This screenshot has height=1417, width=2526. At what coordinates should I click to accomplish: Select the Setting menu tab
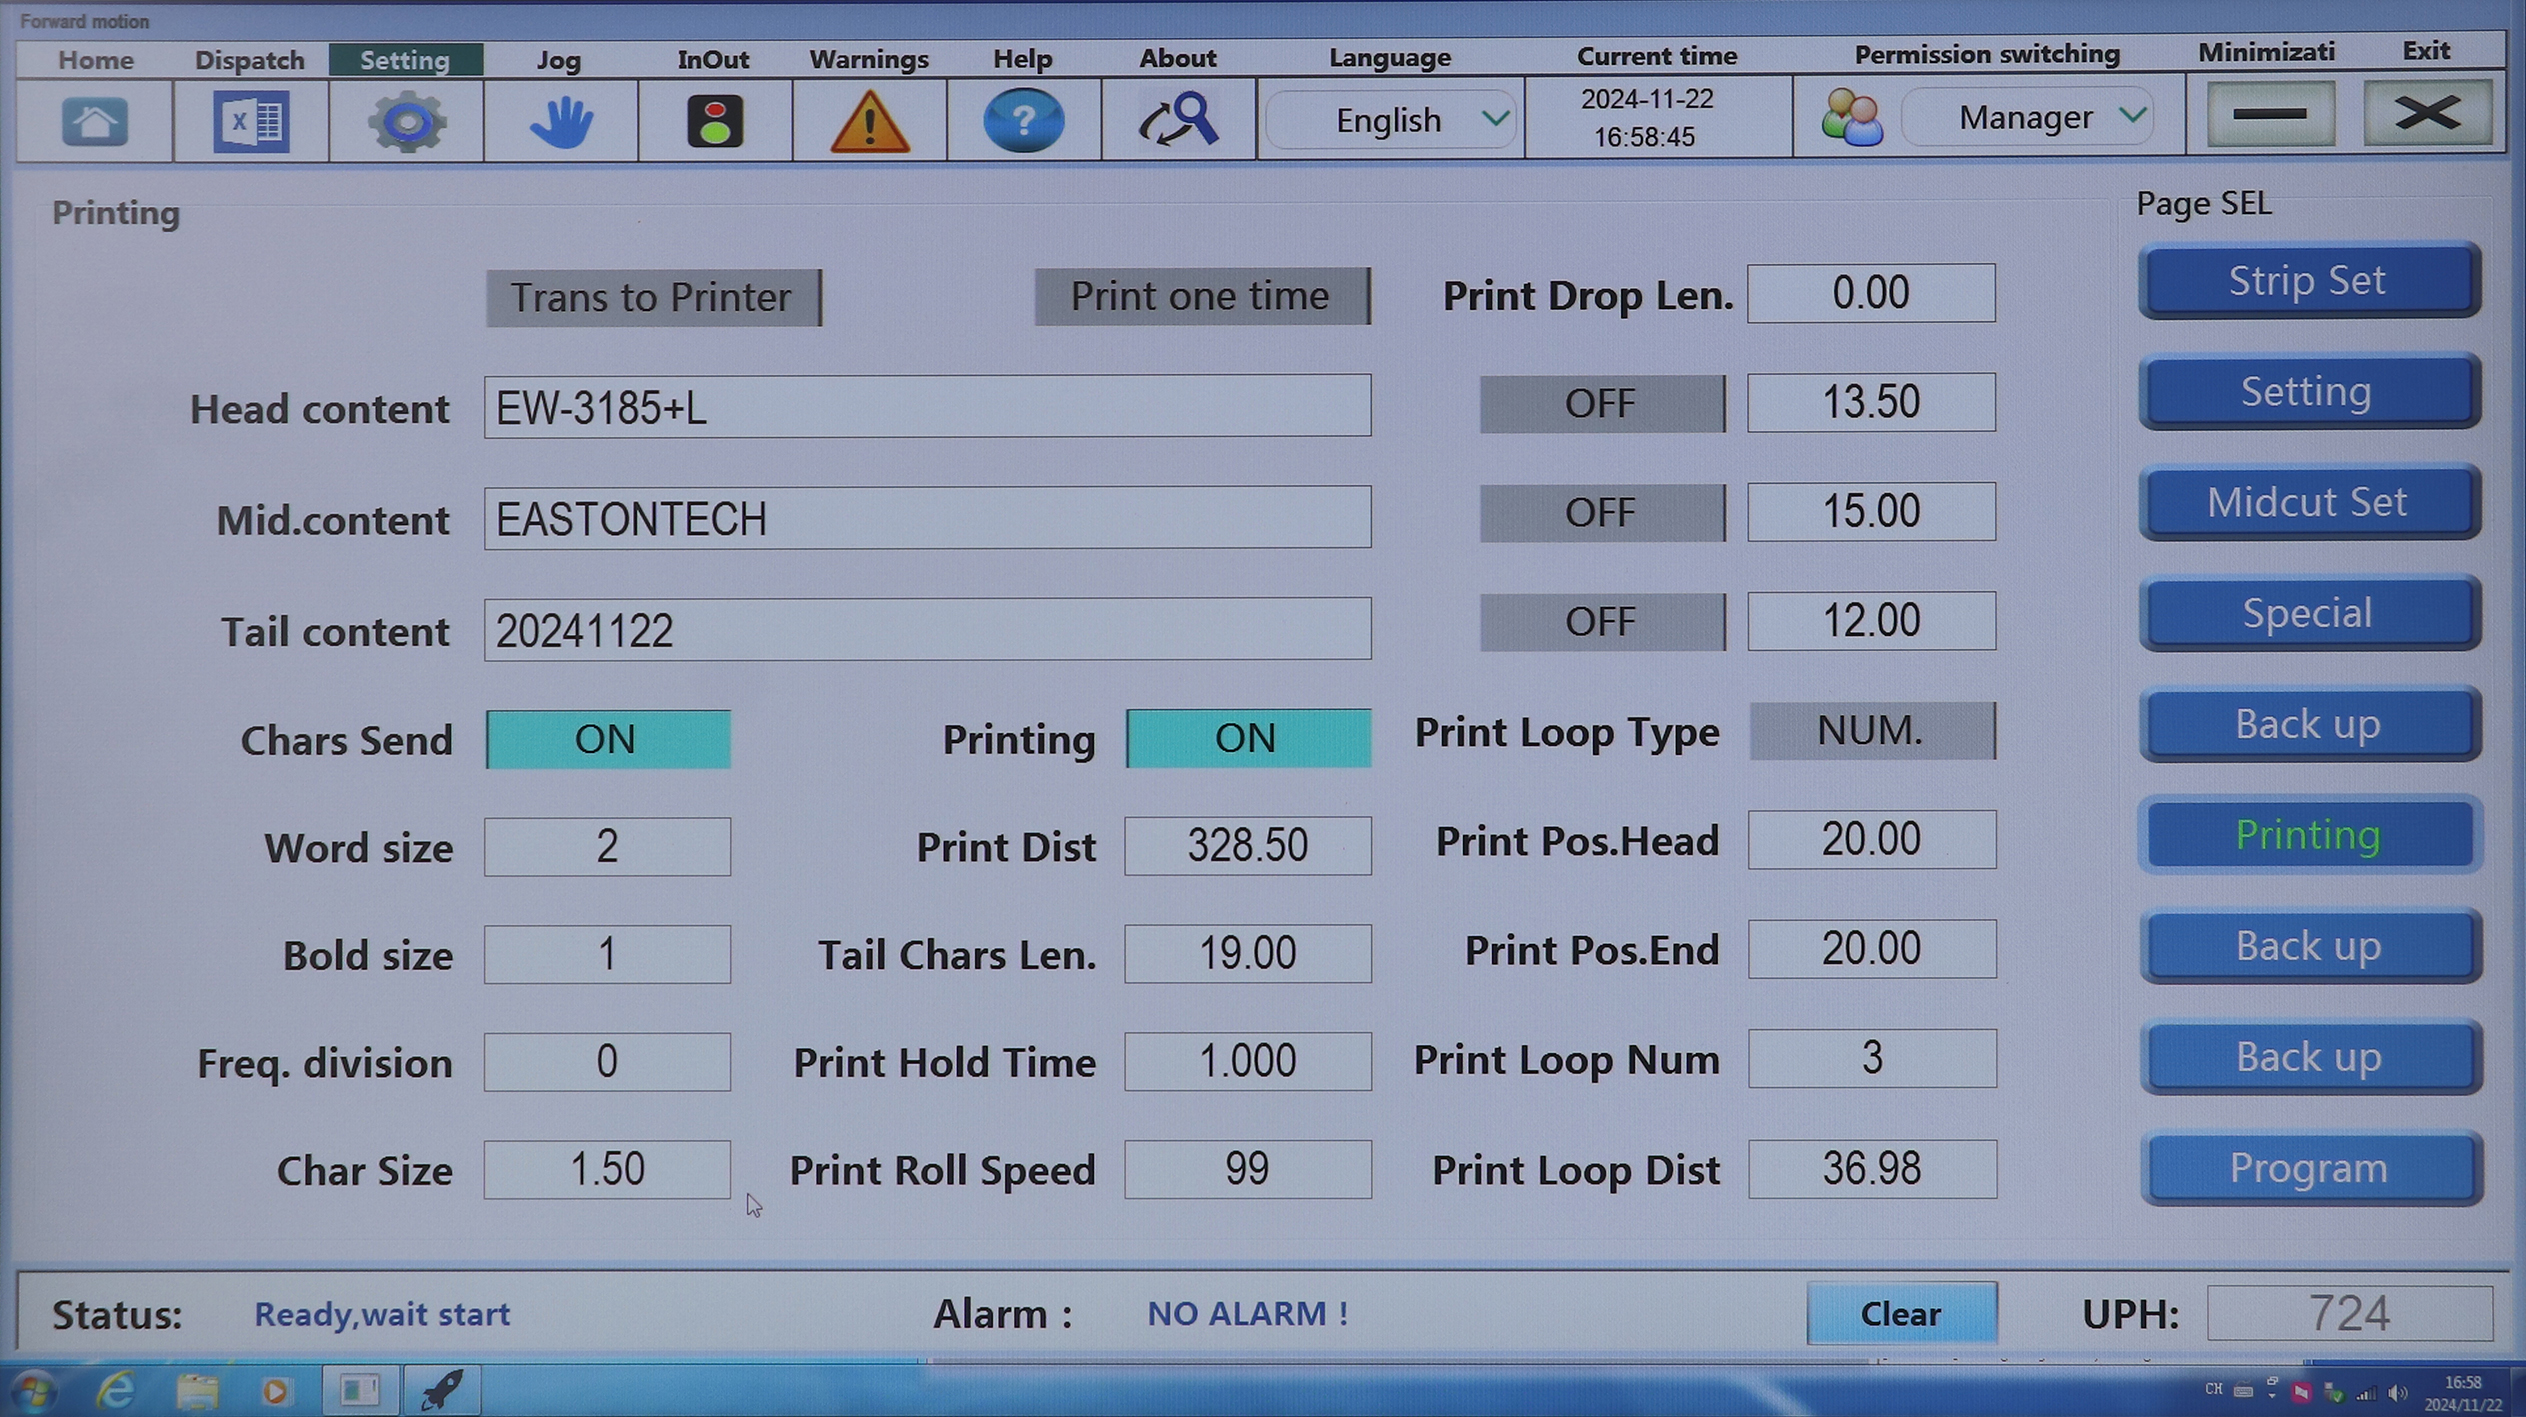click(x=405, y=59)
